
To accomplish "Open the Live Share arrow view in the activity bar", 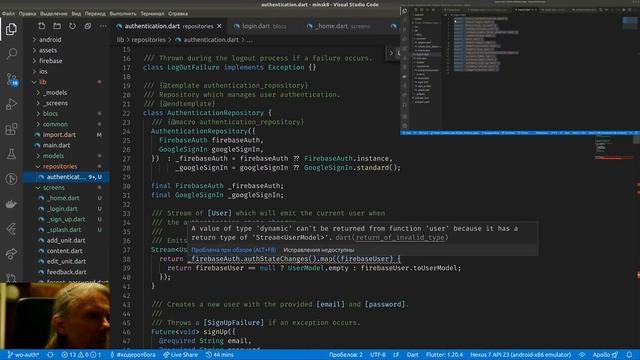I will (11, 254).
